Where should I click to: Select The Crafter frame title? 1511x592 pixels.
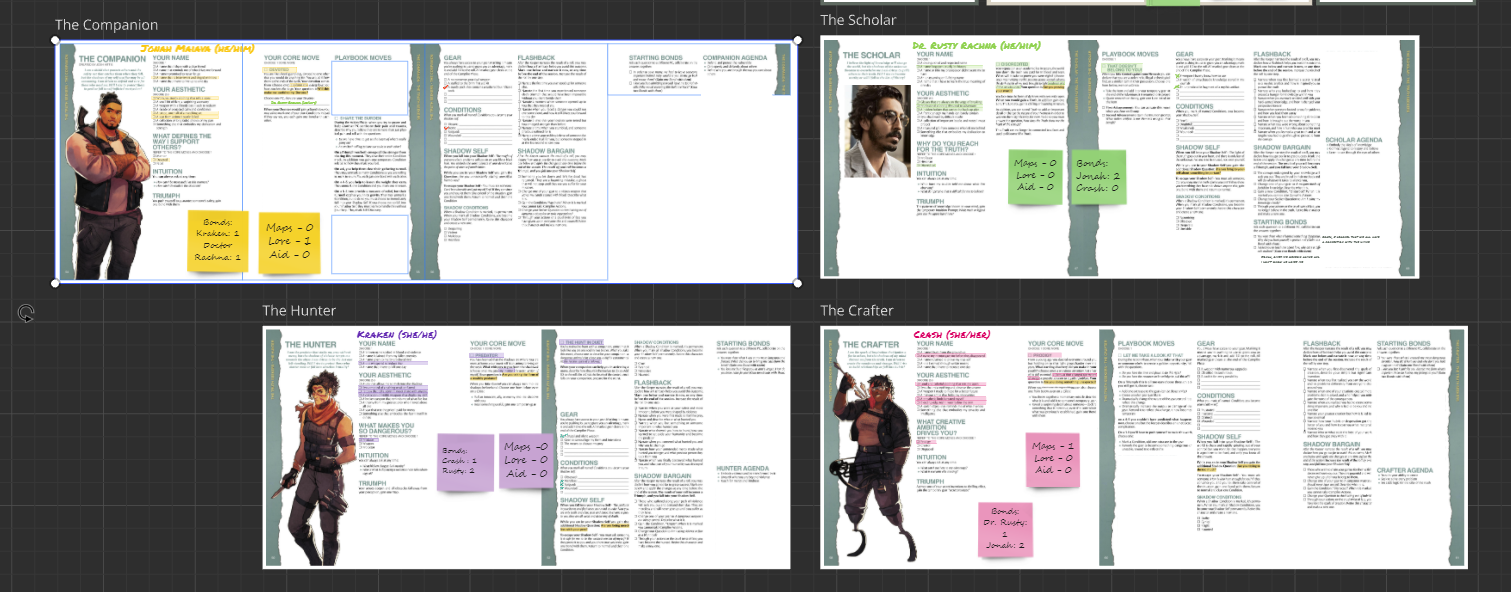click(859, 311)
